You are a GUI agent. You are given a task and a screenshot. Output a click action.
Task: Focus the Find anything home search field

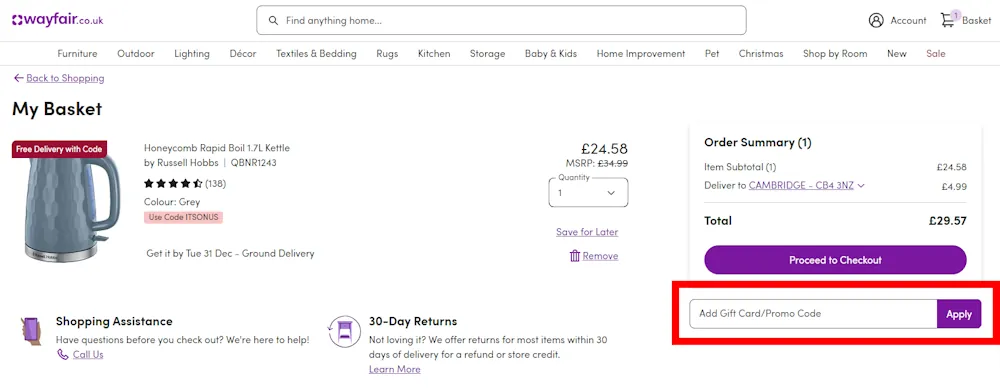[501, 20]
